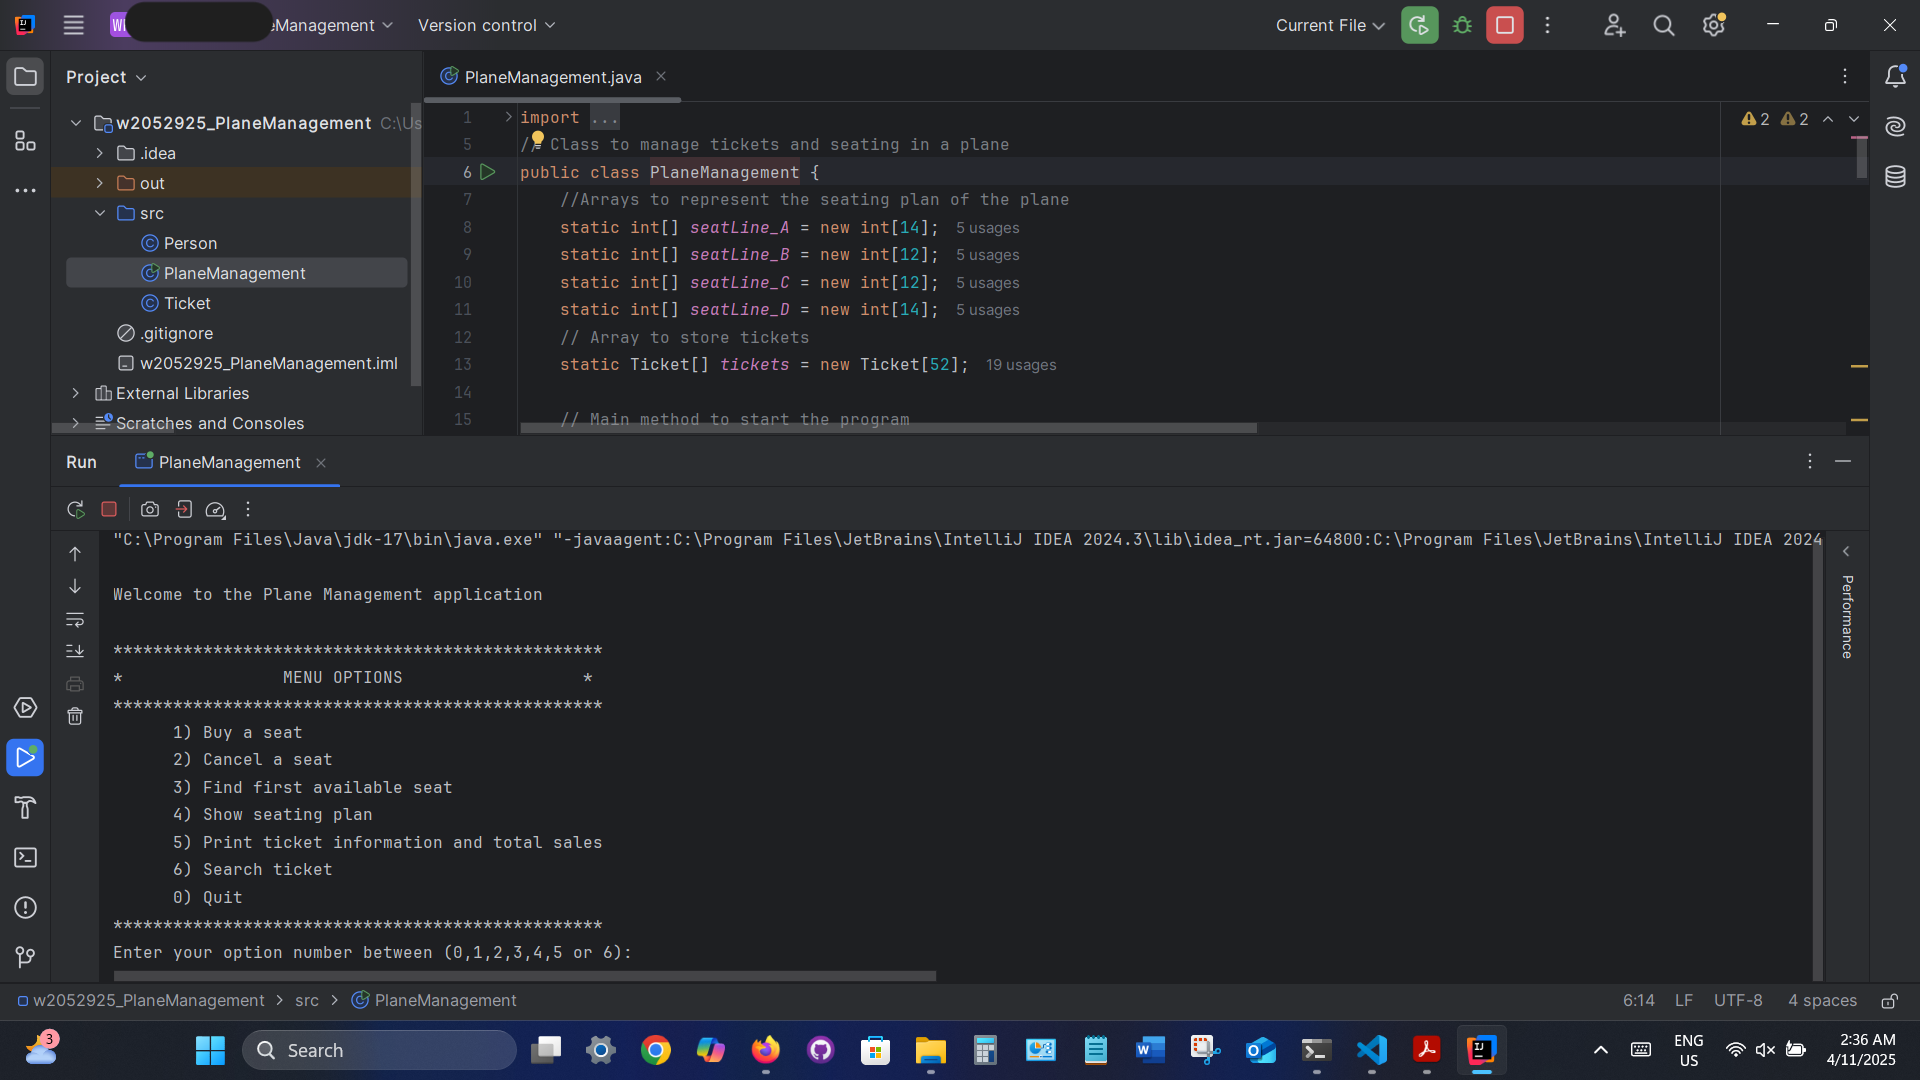Open the Ticket class in tree

pos(187,303)
